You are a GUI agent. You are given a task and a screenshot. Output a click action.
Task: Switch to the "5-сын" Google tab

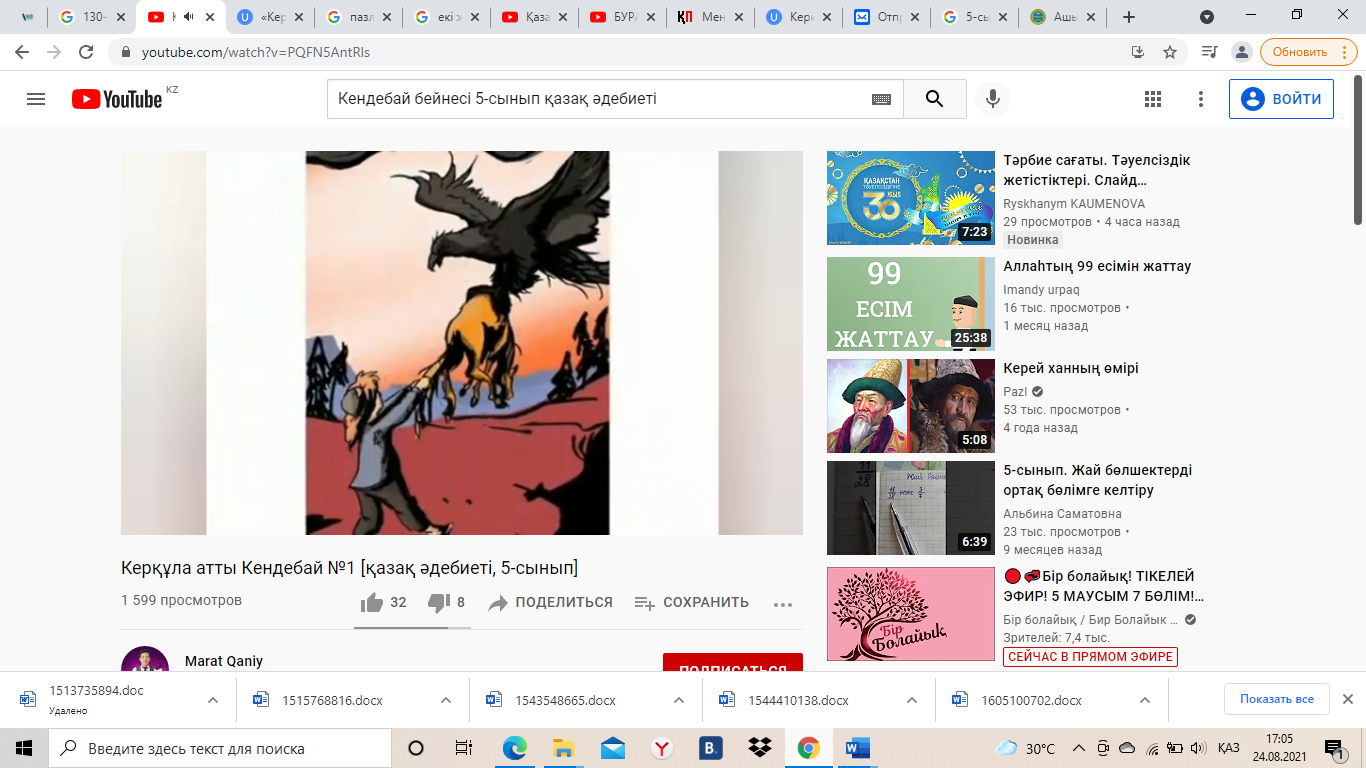pyautogui.click(x=975, y=17)
